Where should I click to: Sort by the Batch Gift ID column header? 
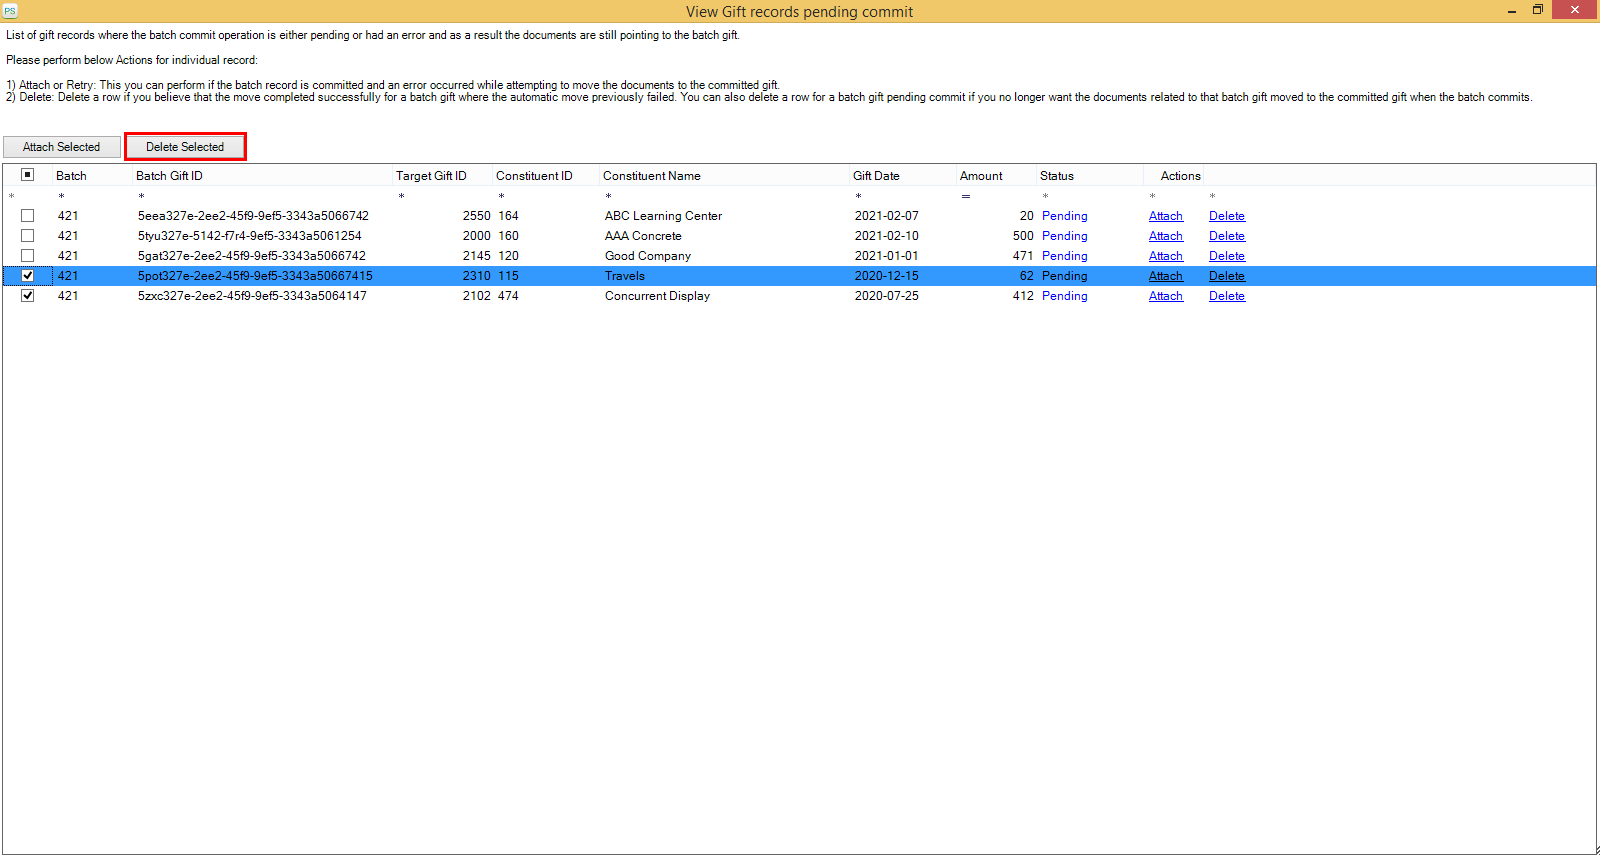tap(169, 176)
